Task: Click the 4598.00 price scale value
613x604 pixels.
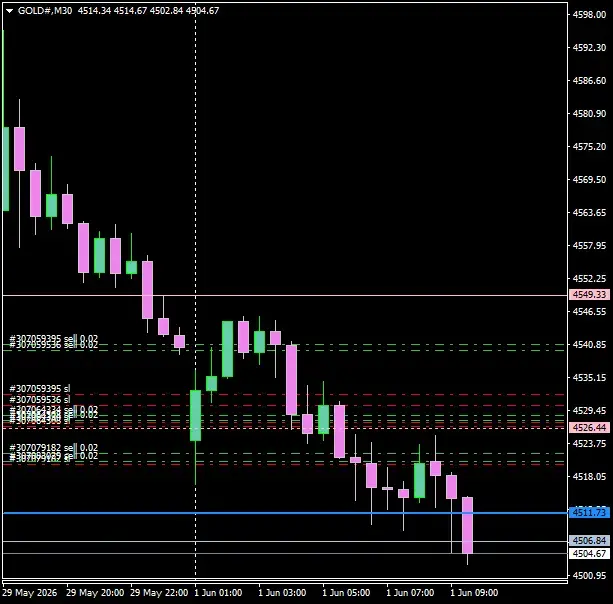Action: (589, 14)
